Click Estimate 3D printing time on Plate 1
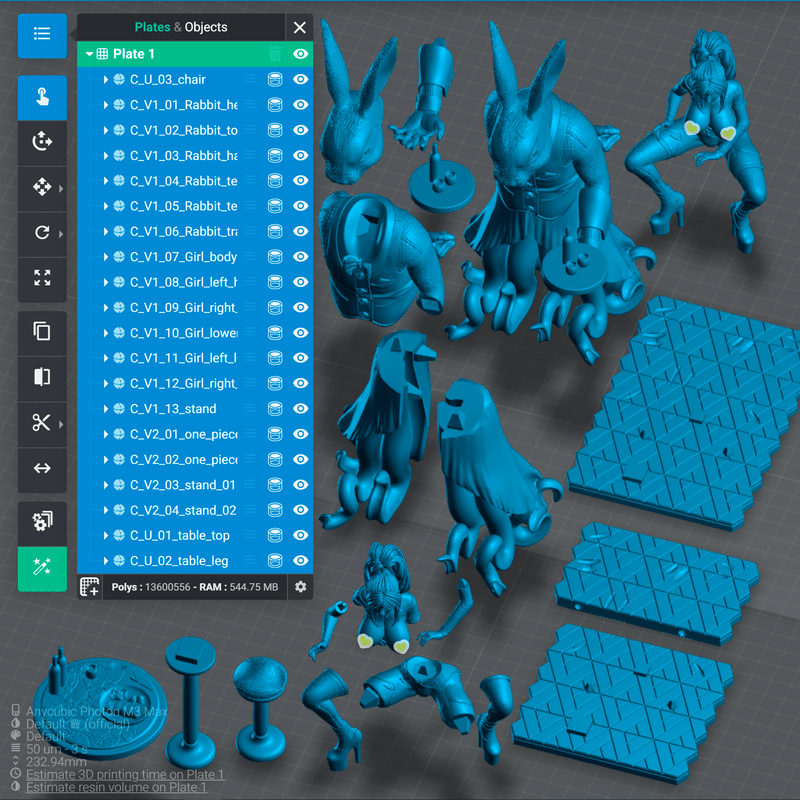Screen dimensions: 800x800 pyautogui.click(x=125, y=775)
